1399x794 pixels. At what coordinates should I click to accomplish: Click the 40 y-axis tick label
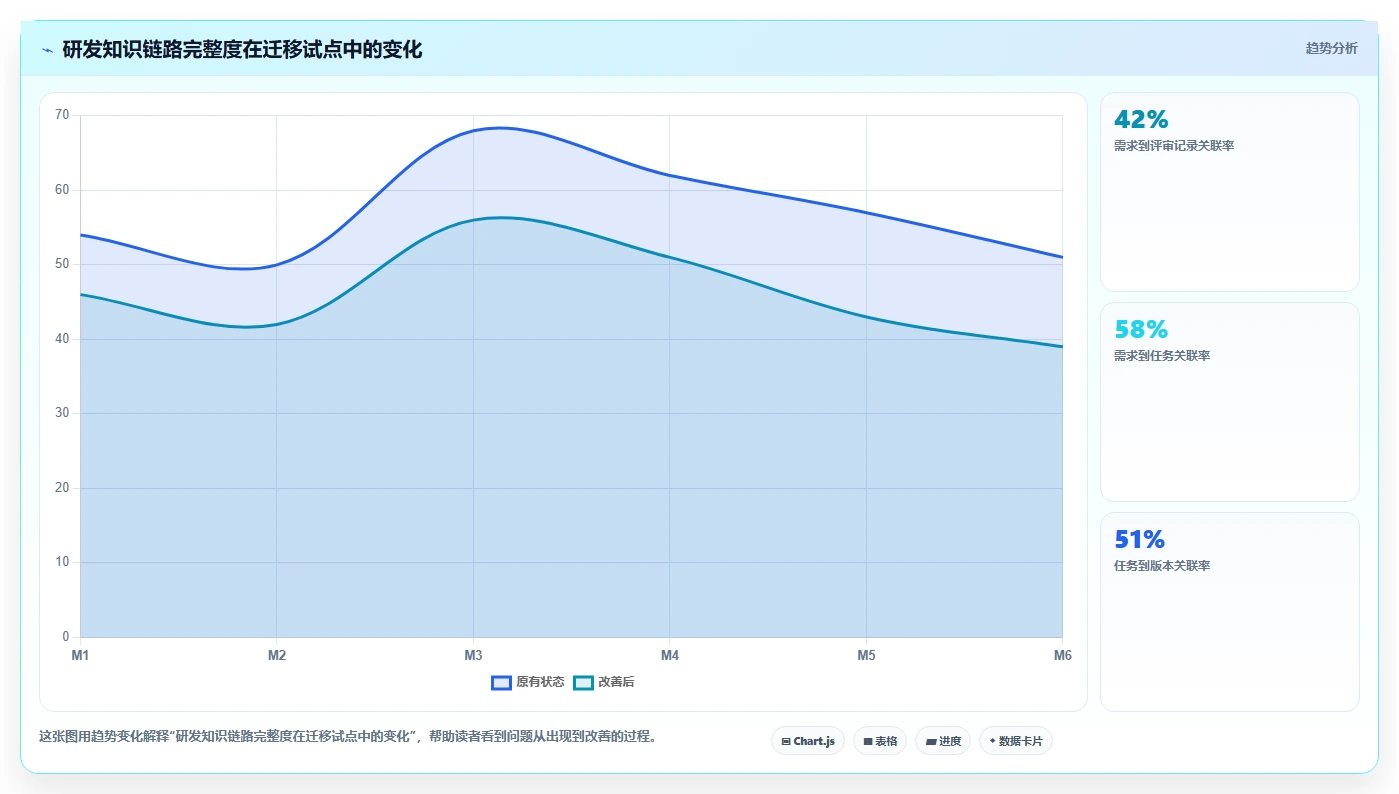point(62,339)
